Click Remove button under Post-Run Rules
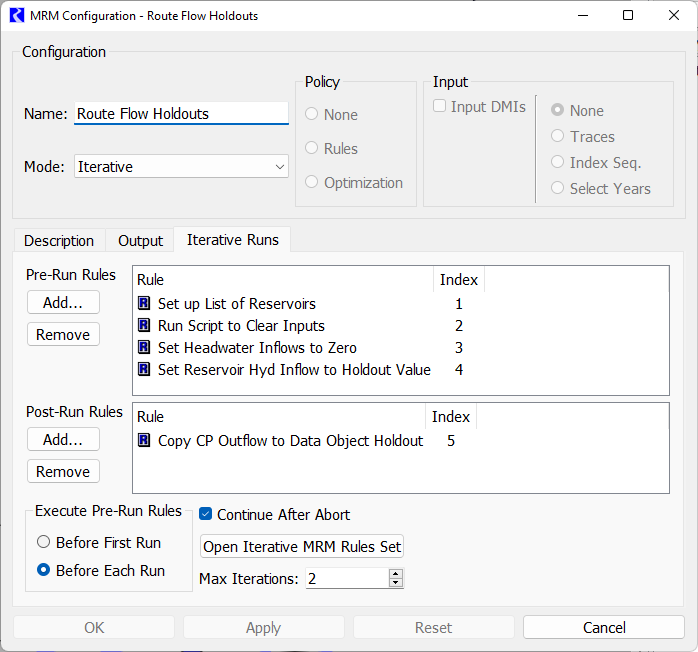The width and height of the screenshot is (698, 652). 63,472
